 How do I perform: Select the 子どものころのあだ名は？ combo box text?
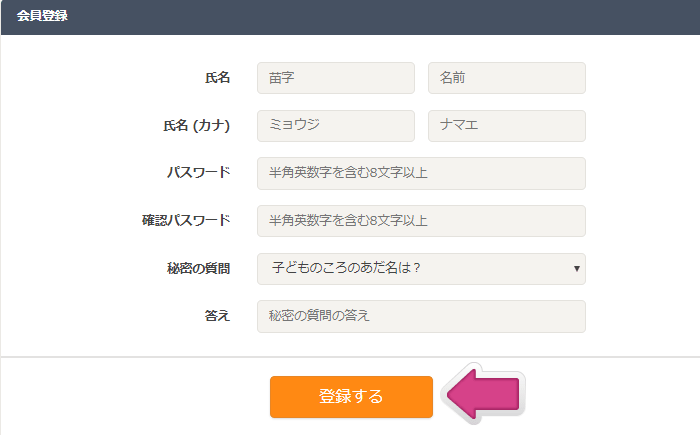coord(346,268)
